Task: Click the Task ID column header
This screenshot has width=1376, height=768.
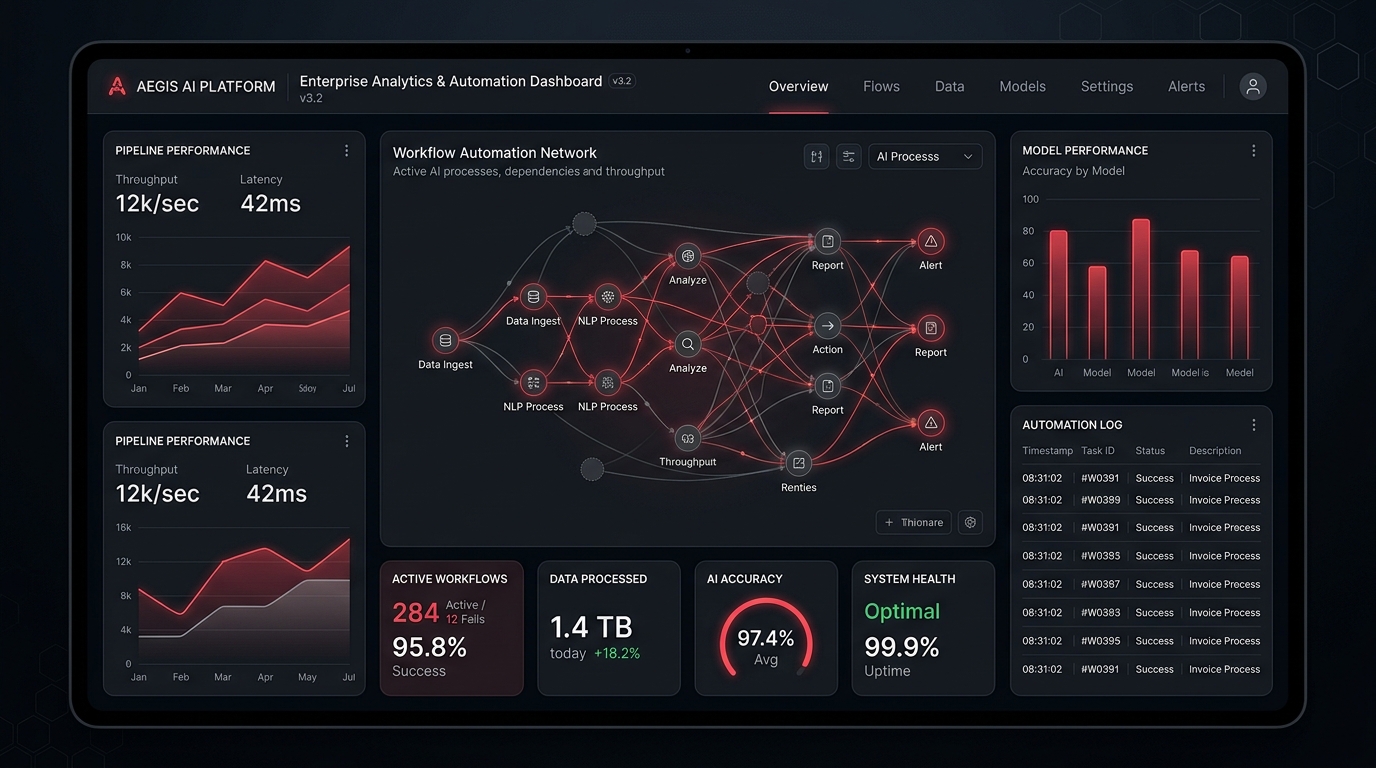Action: click(1098, 451)
